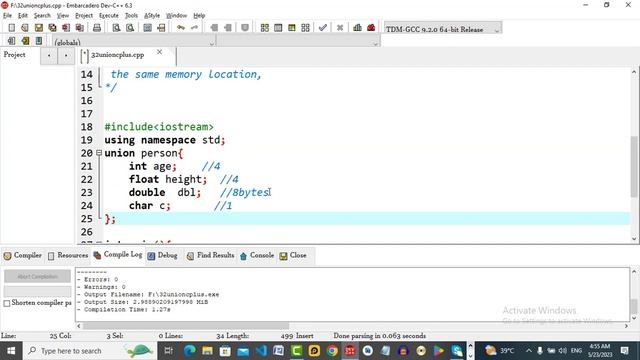Open the View menu
This screenshot has height=360, width=640.
point(62,16)
